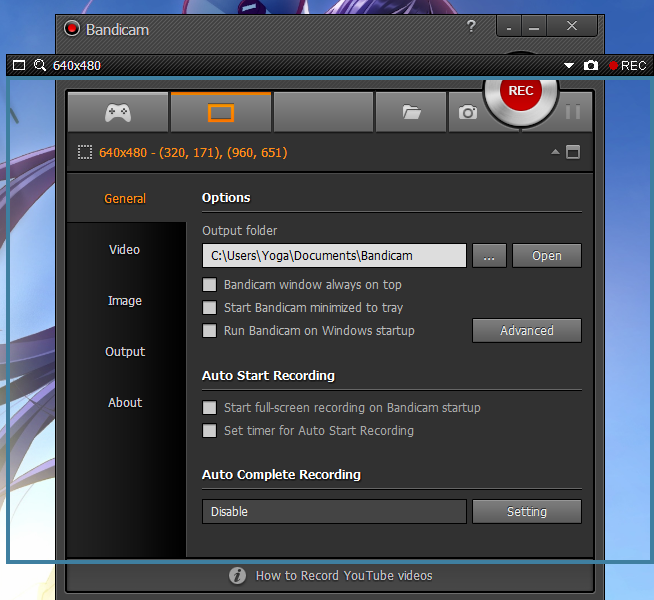Click the magnifier icon in capture bar
Image resolution: width=654 pixels, height=600 pixels.
click(x=40, y=65)
